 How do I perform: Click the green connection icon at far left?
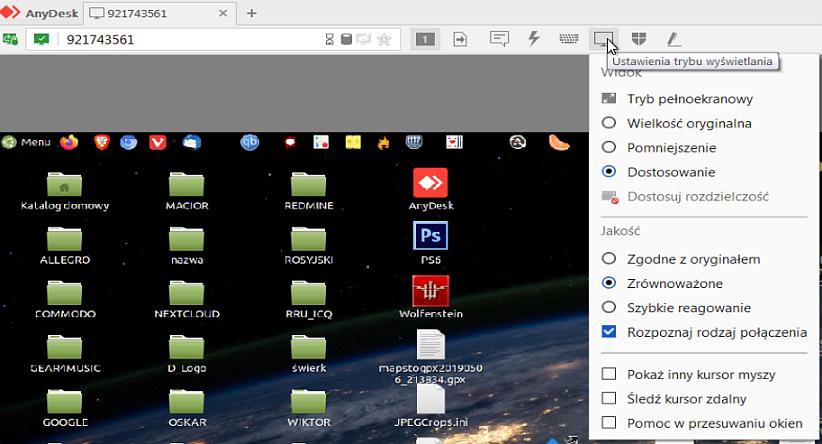pos(10,39)
